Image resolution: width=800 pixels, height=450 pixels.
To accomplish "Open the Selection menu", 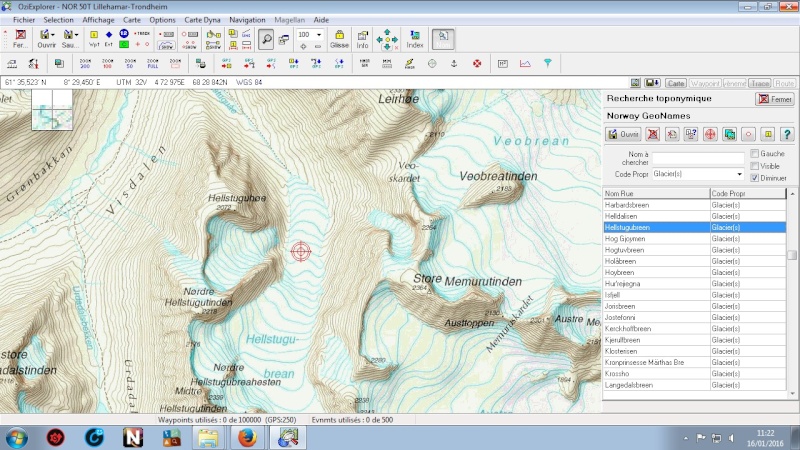I will coord(58,20).
